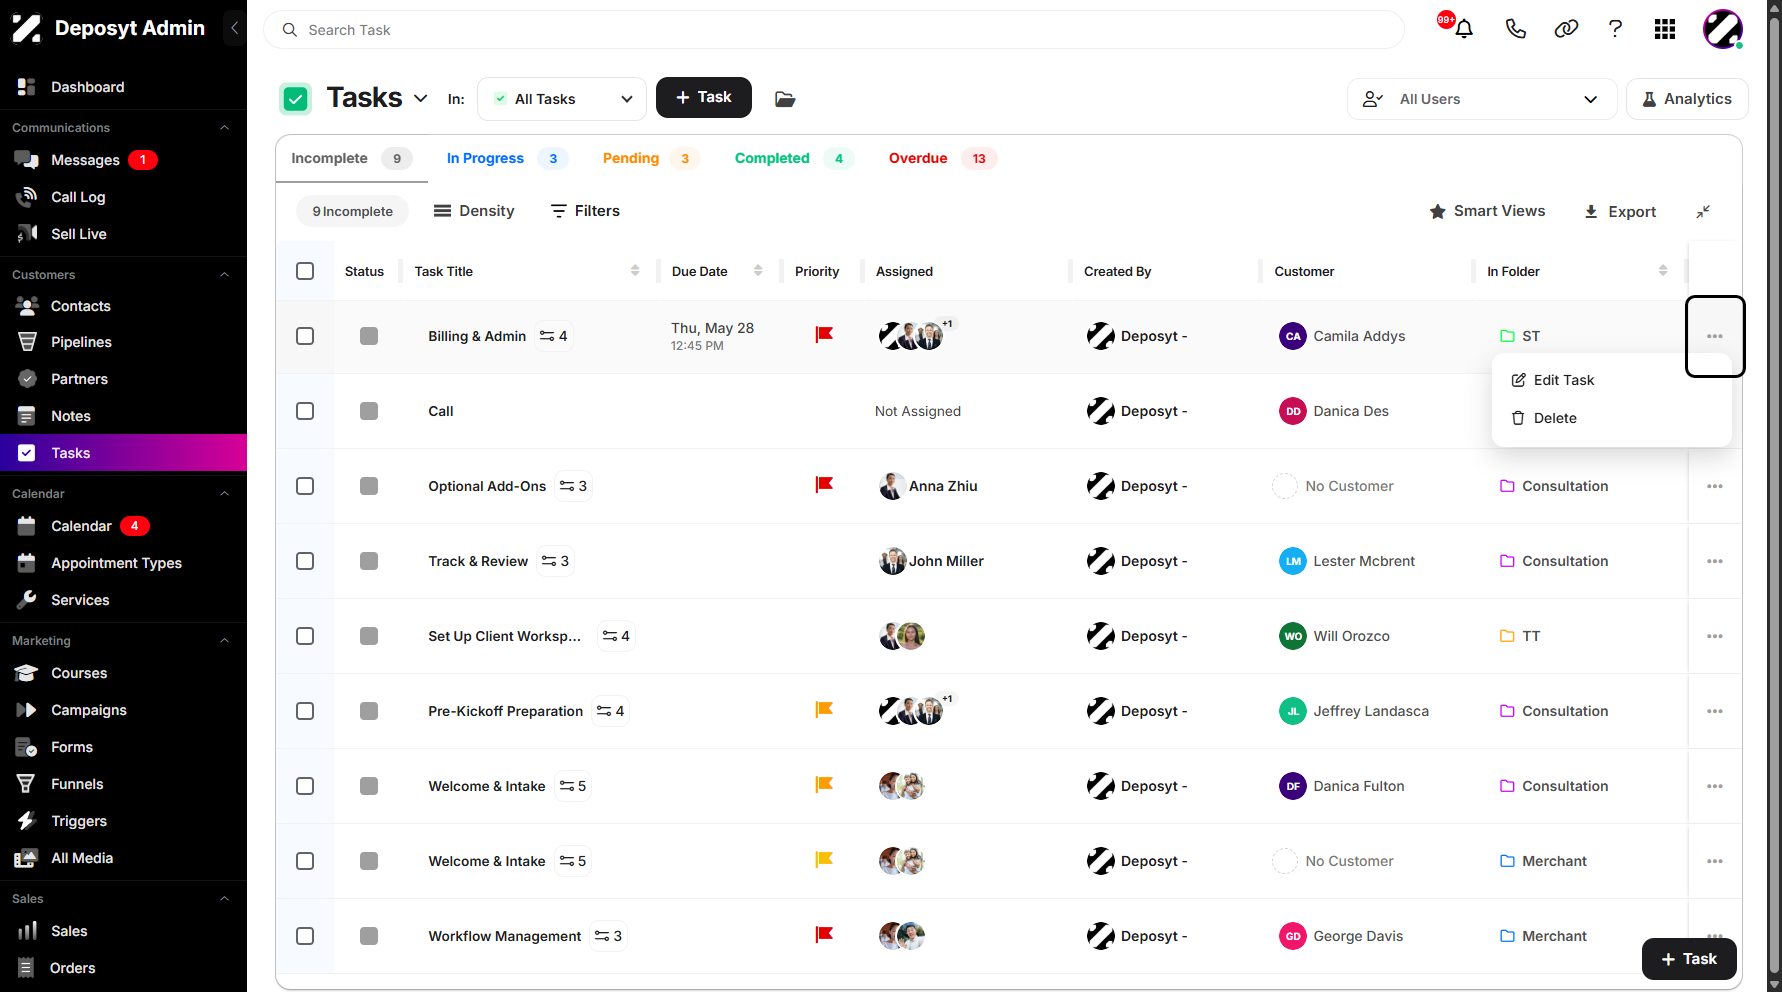Open the apps grid launcher
1782x992 pixels.
click(1665, 29)
